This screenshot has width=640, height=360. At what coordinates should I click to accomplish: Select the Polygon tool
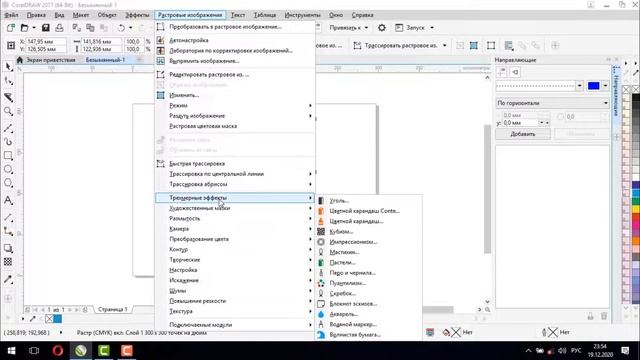pos(8,183)
